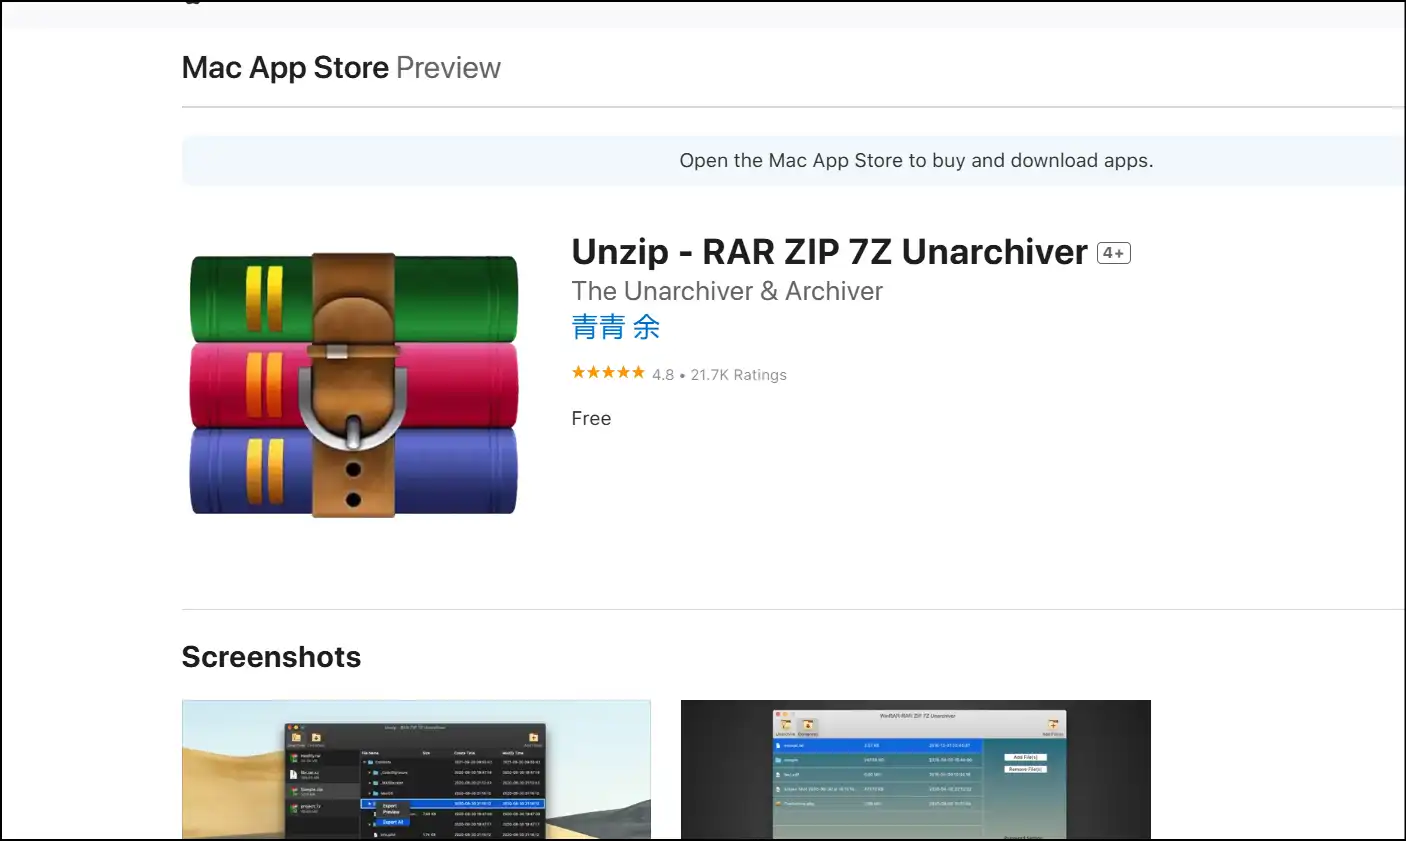Open the developer link 青青 余
Image resolution: width=1406 pixels, height=841 pixels.
[616, 327]
